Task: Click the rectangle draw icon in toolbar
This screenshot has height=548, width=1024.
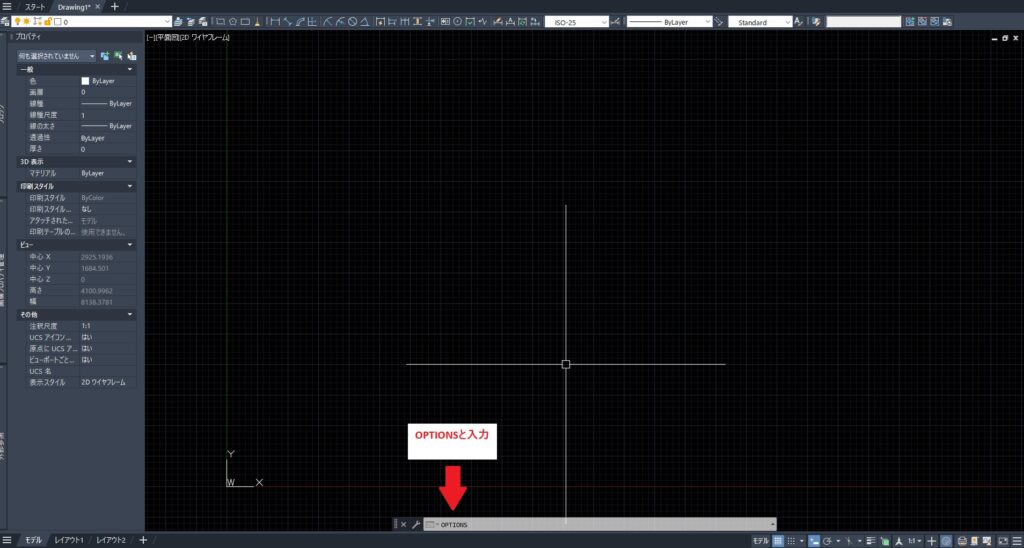Action: point(245,21)
